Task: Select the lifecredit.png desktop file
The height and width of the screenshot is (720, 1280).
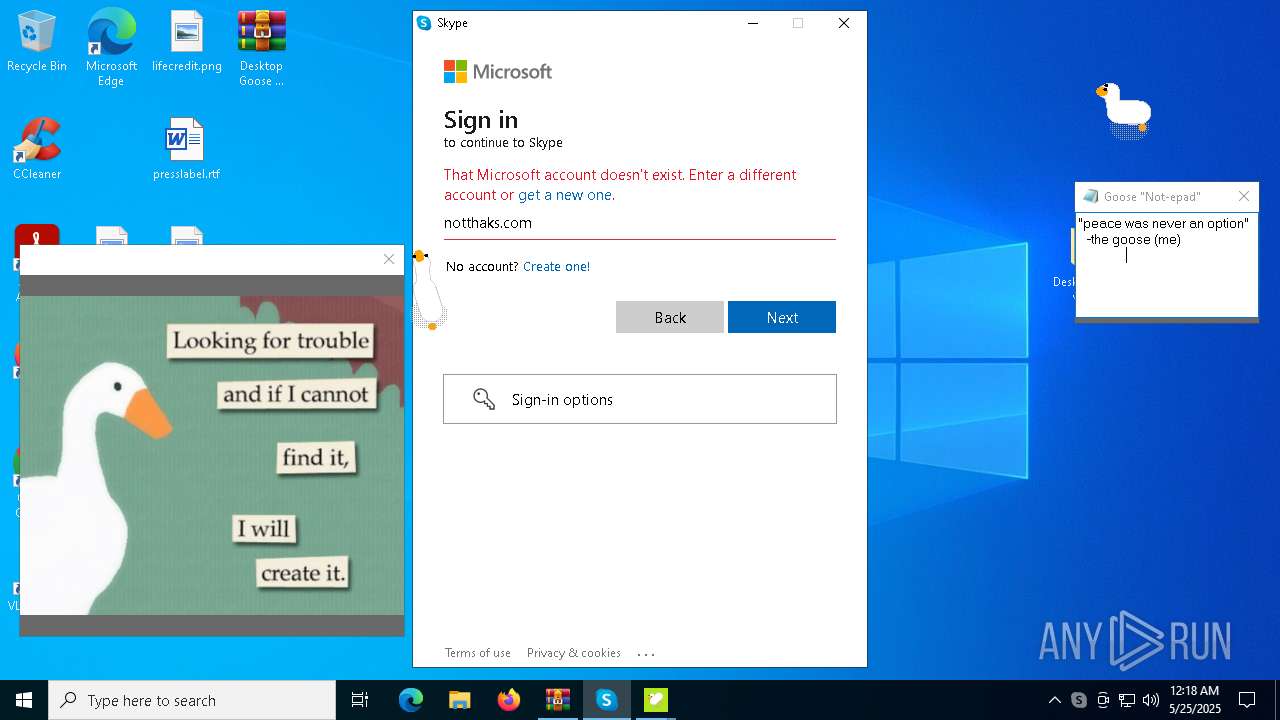Action: (x=187, y=42)
